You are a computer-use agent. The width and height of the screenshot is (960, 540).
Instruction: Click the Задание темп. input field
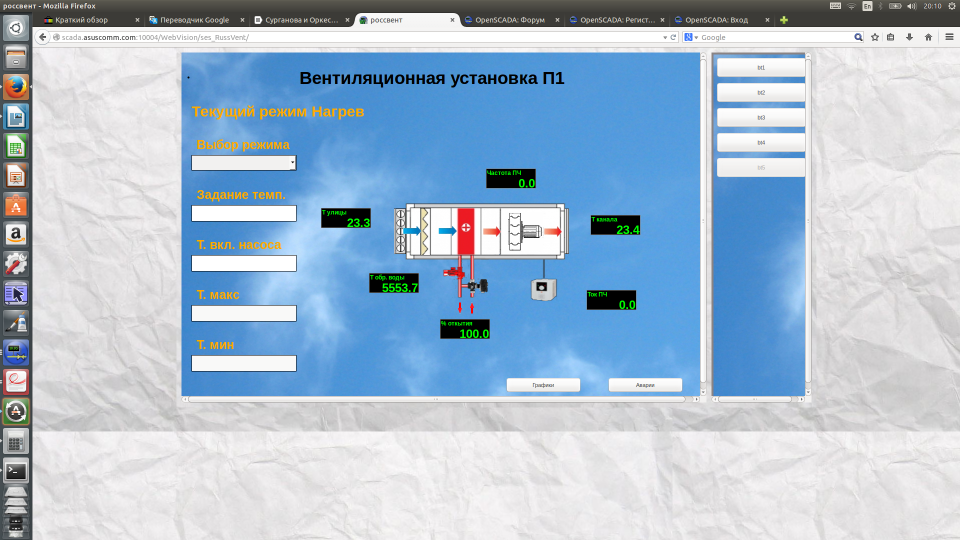click(244, 213)
